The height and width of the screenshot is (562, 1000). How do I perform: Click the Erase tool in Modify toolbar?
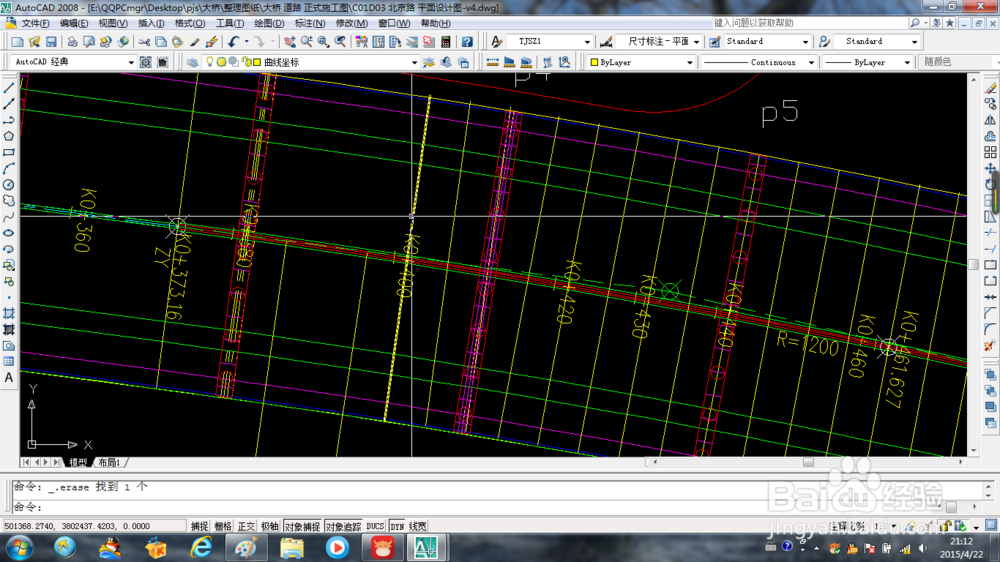pos(990,88)
